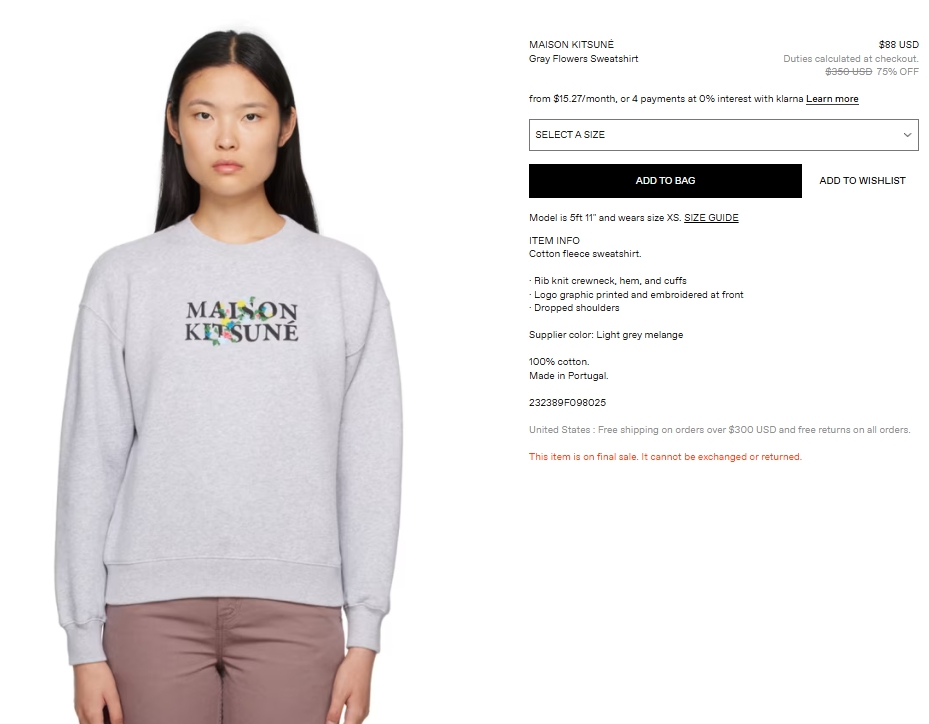Click the chevron arrow in the size selector
The height and width of the screenshot is (724, 929).
pyautogui.click(x=907, y=135)
